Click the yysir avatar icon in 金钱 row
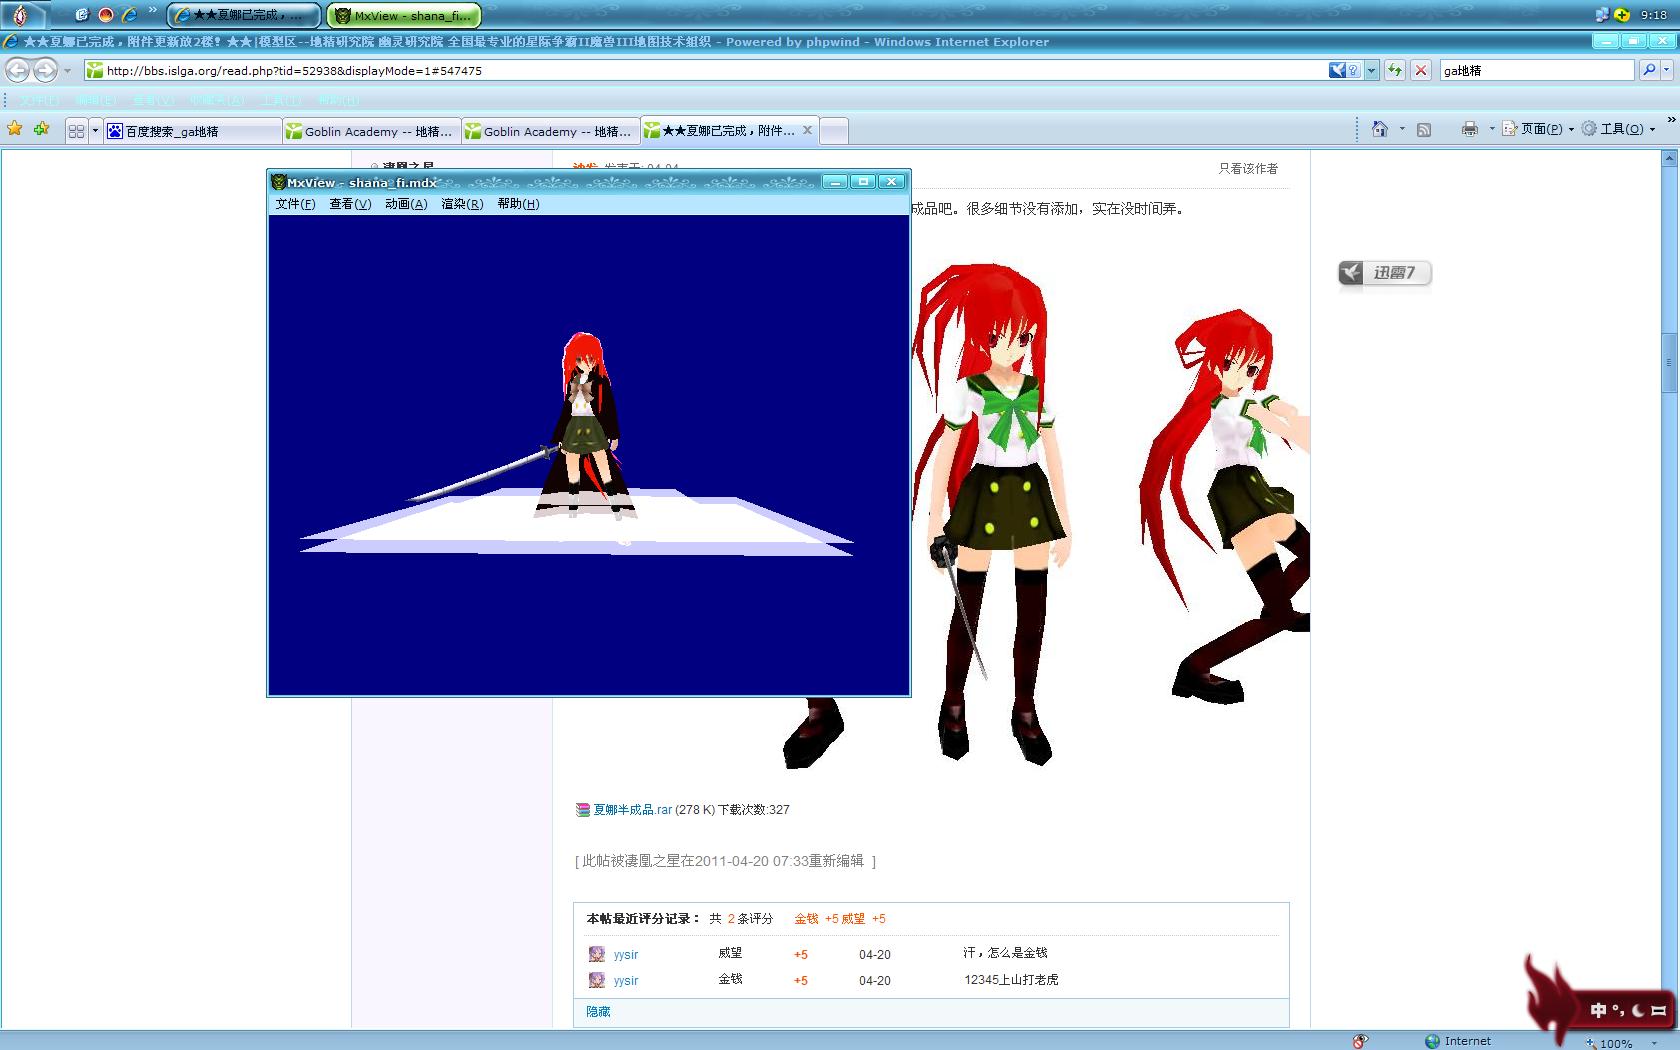This screenshot has height=1050, width=1680. coord(597,980)
